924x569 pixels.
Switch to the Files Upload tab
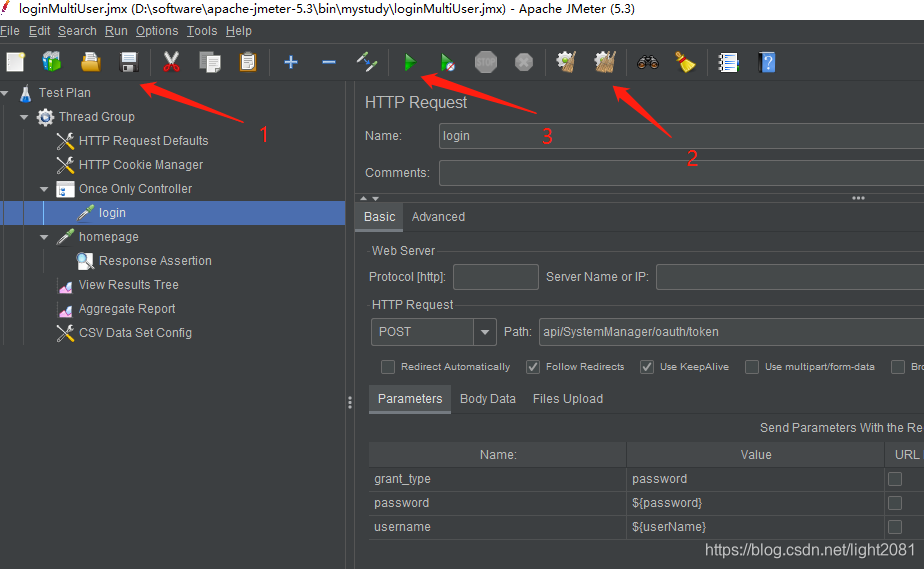coord(567,399)
